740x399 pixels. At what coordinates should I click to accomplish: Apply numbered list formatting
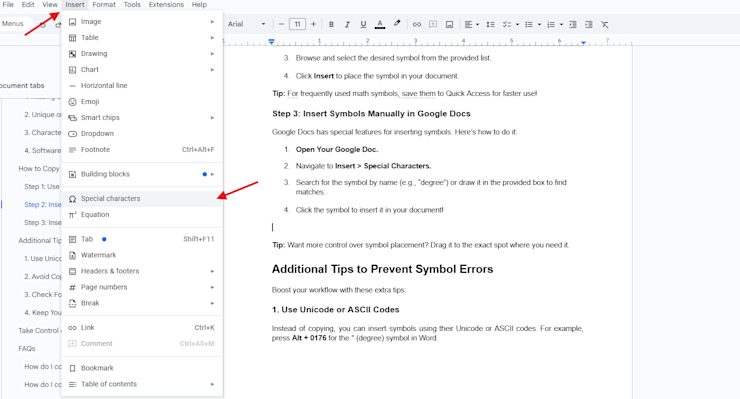pyautogui.click(x=551, y=24)
